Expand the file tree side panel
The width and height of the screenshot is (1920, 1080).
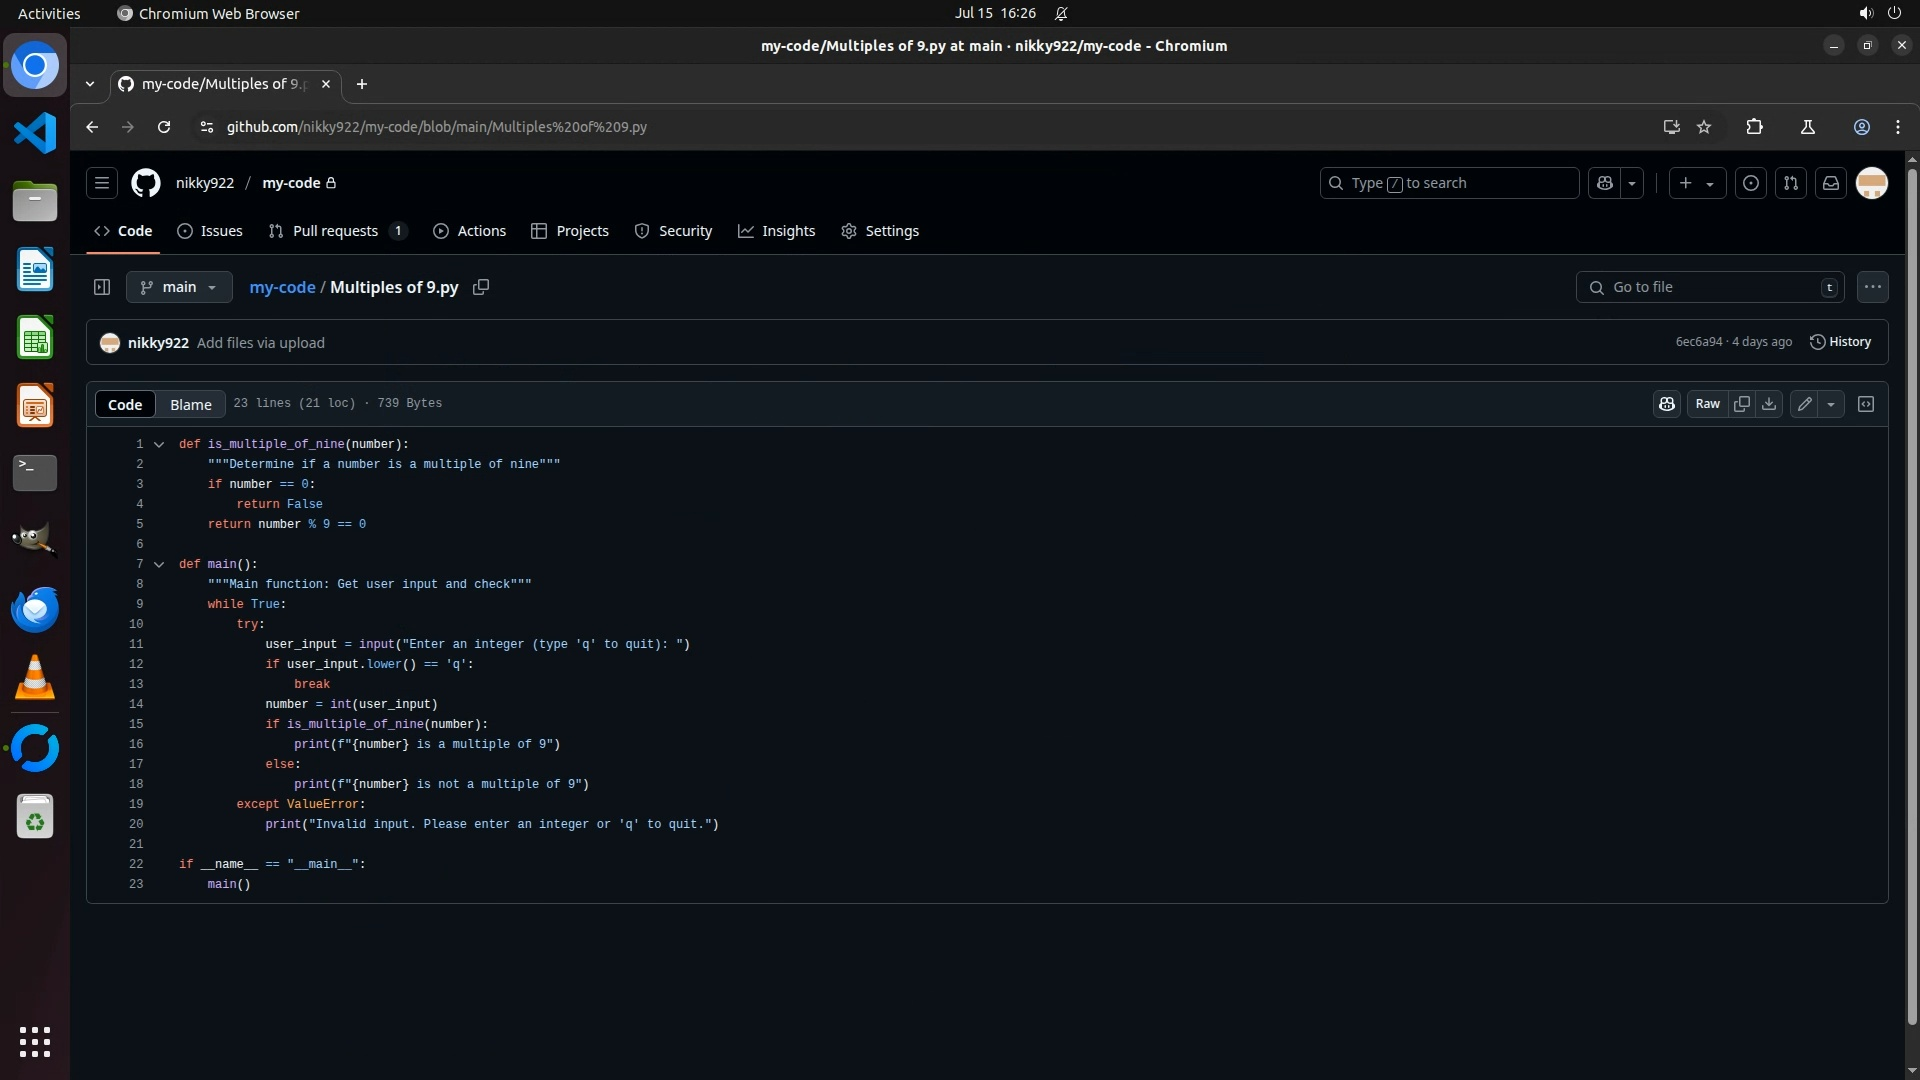point(101,287)
